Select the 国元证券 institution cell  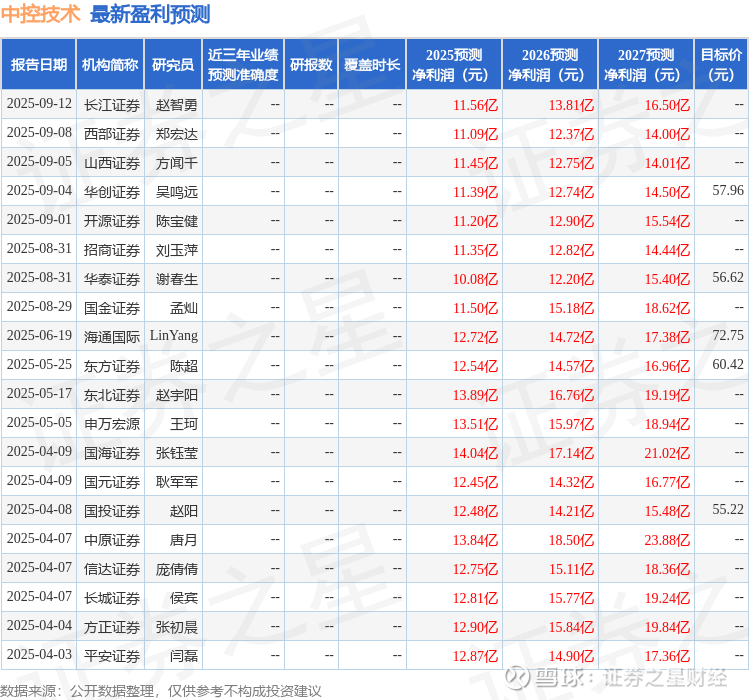112,482
